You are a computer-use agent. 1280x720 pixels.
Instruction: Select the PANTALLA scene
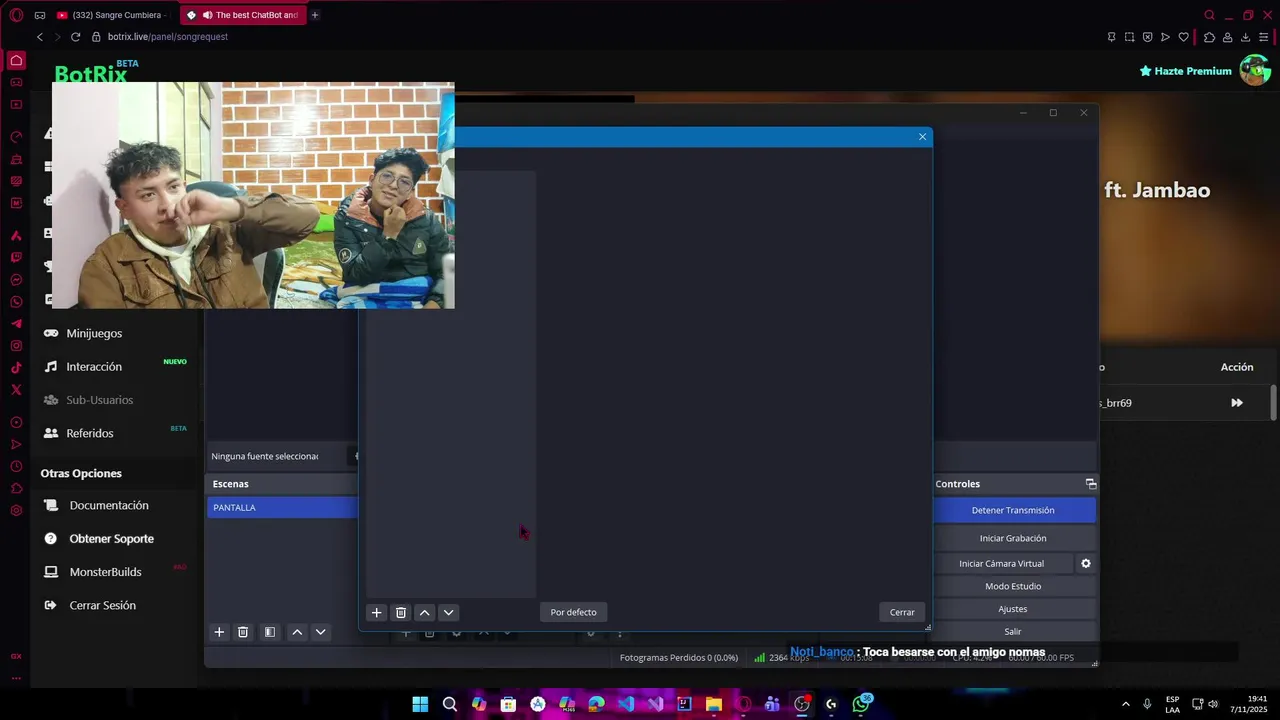(282, 507)
